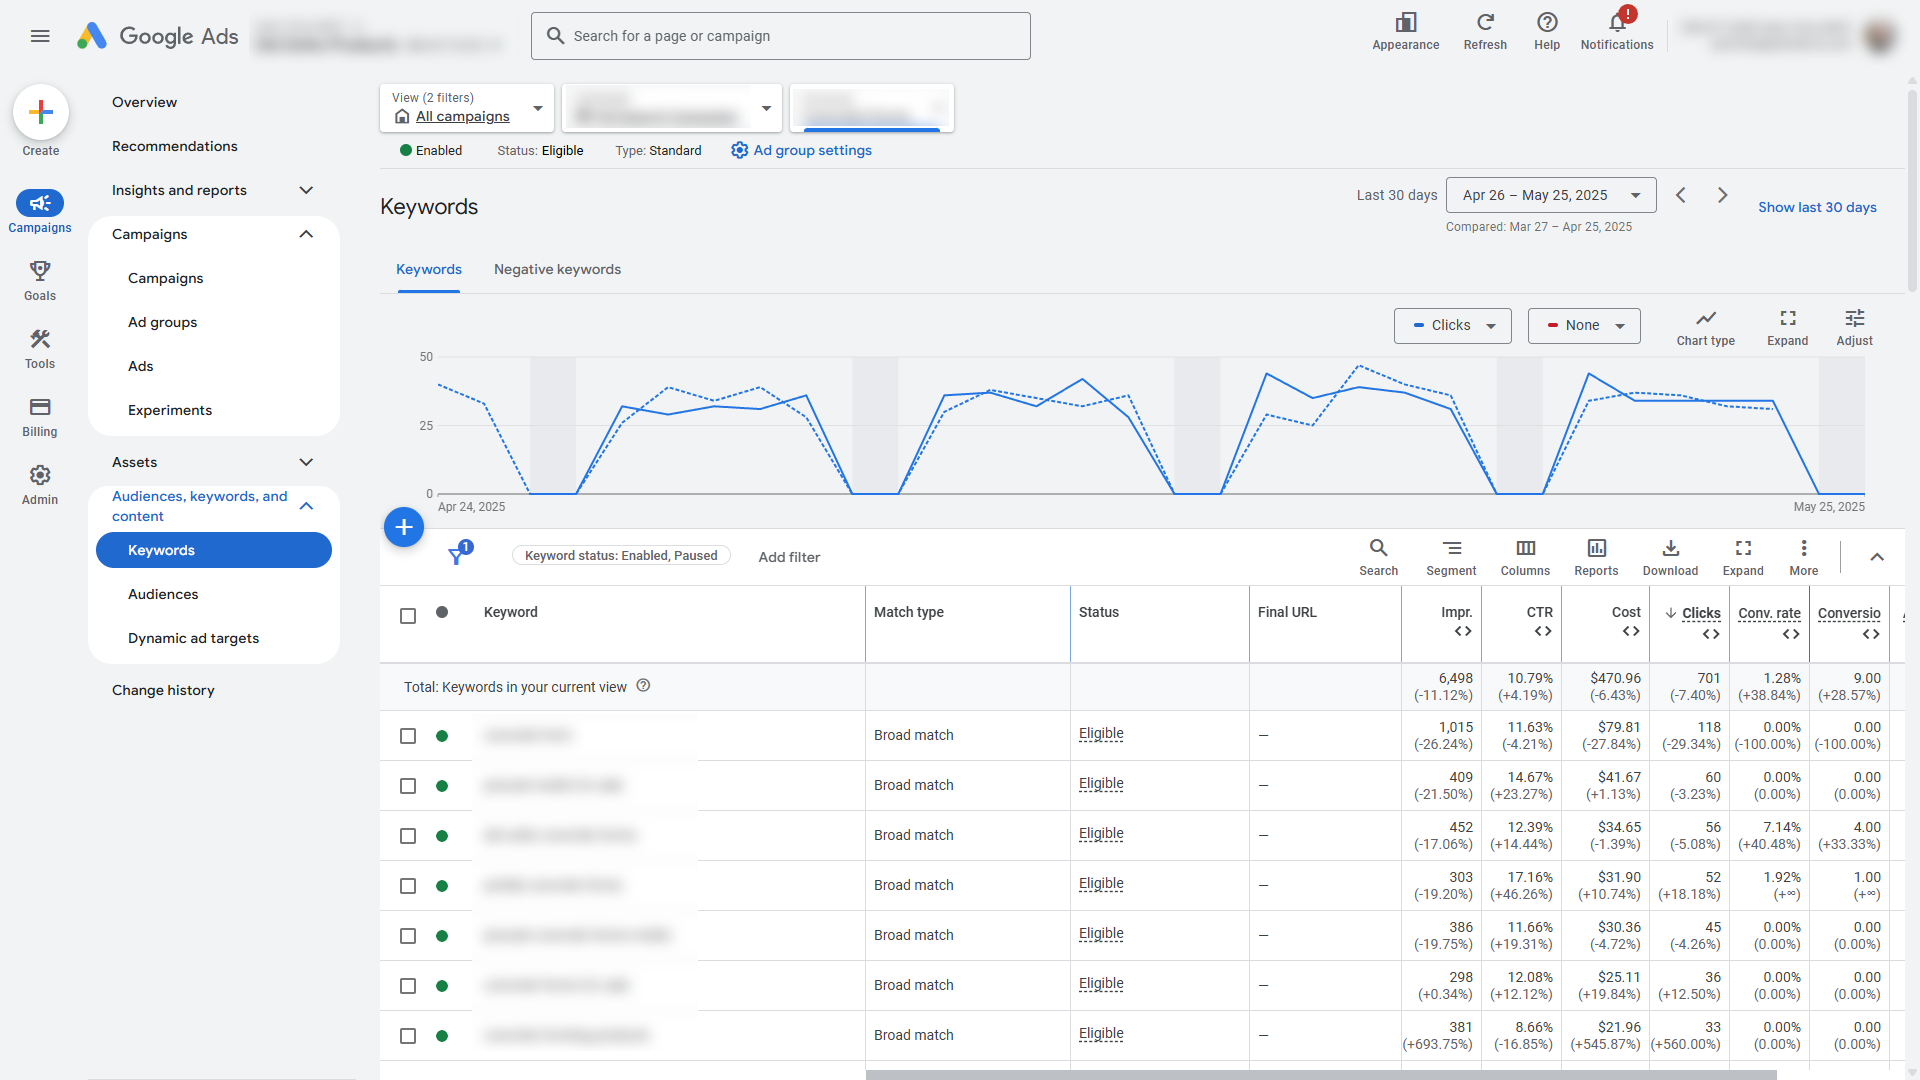Expand Insights and reports section
Screen dimensions: 1920x1080
tap(306, 190)
